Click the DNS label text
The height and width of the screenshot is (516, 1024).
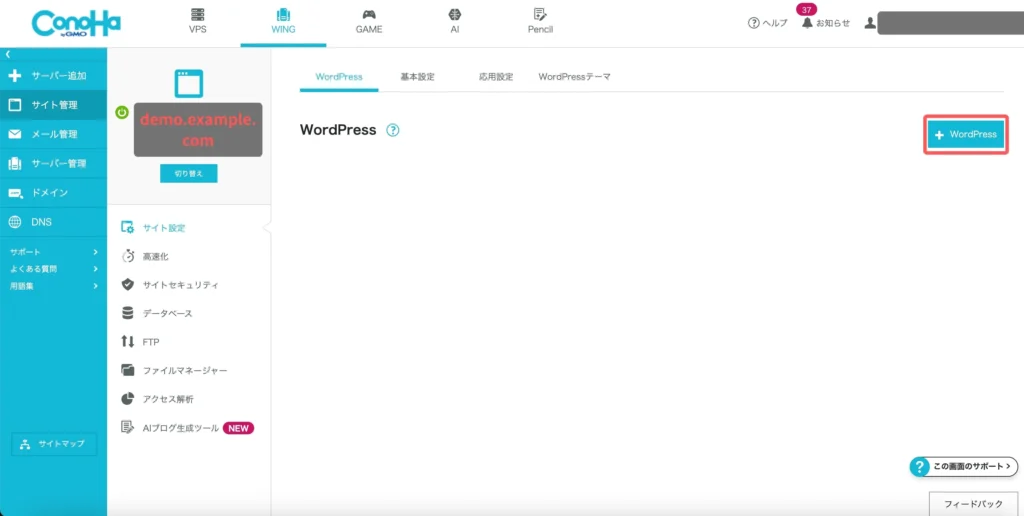click(x=41, y=222)
